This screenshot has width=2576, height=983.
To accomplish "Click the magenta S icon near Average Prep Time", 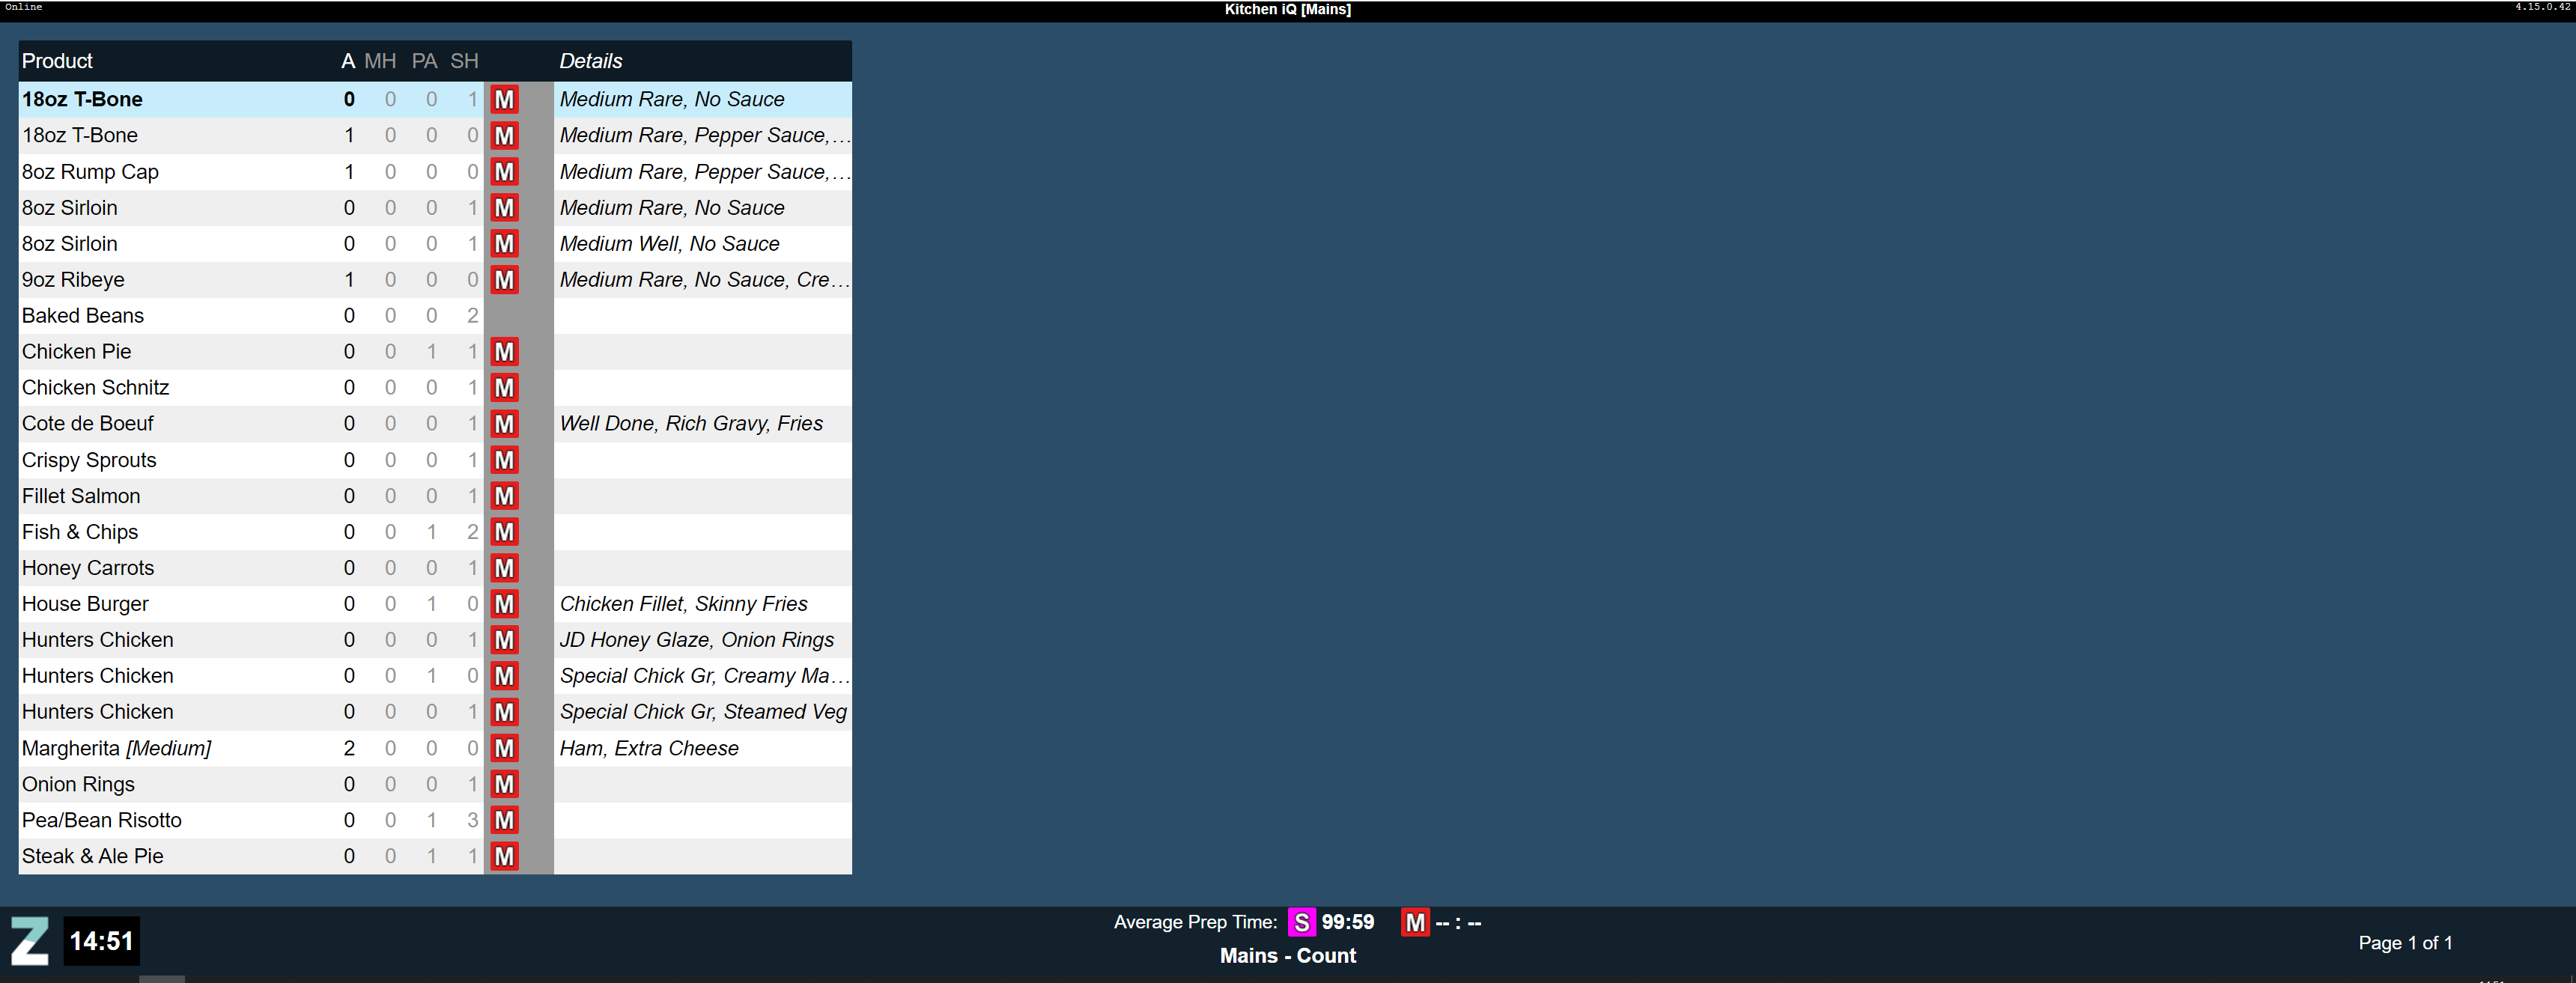I will 1301,922.
